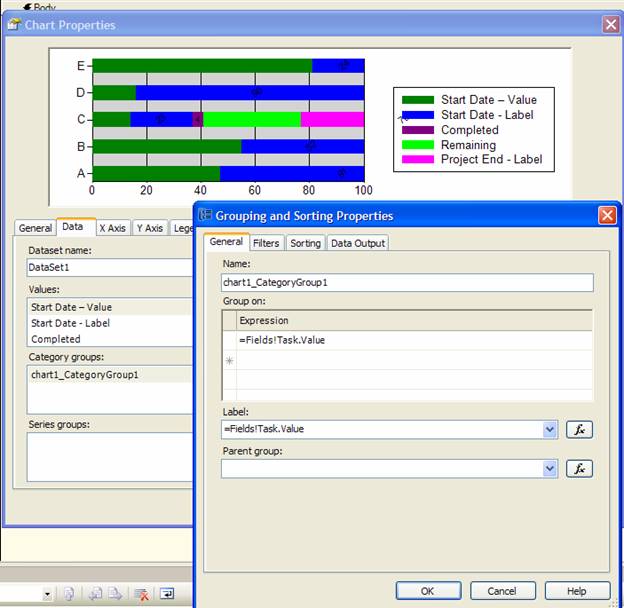Switch to the Sorting tab
This screenshot has height=608, width=624.
tap(305, 243)
